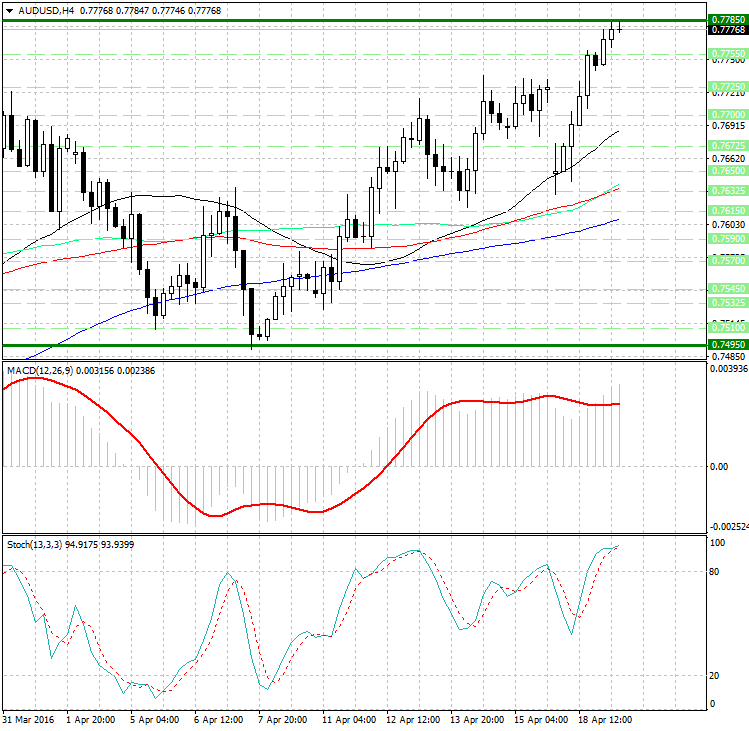
Task: Click the MACD 0.00 zero level label
Action: tap(718, 467)
